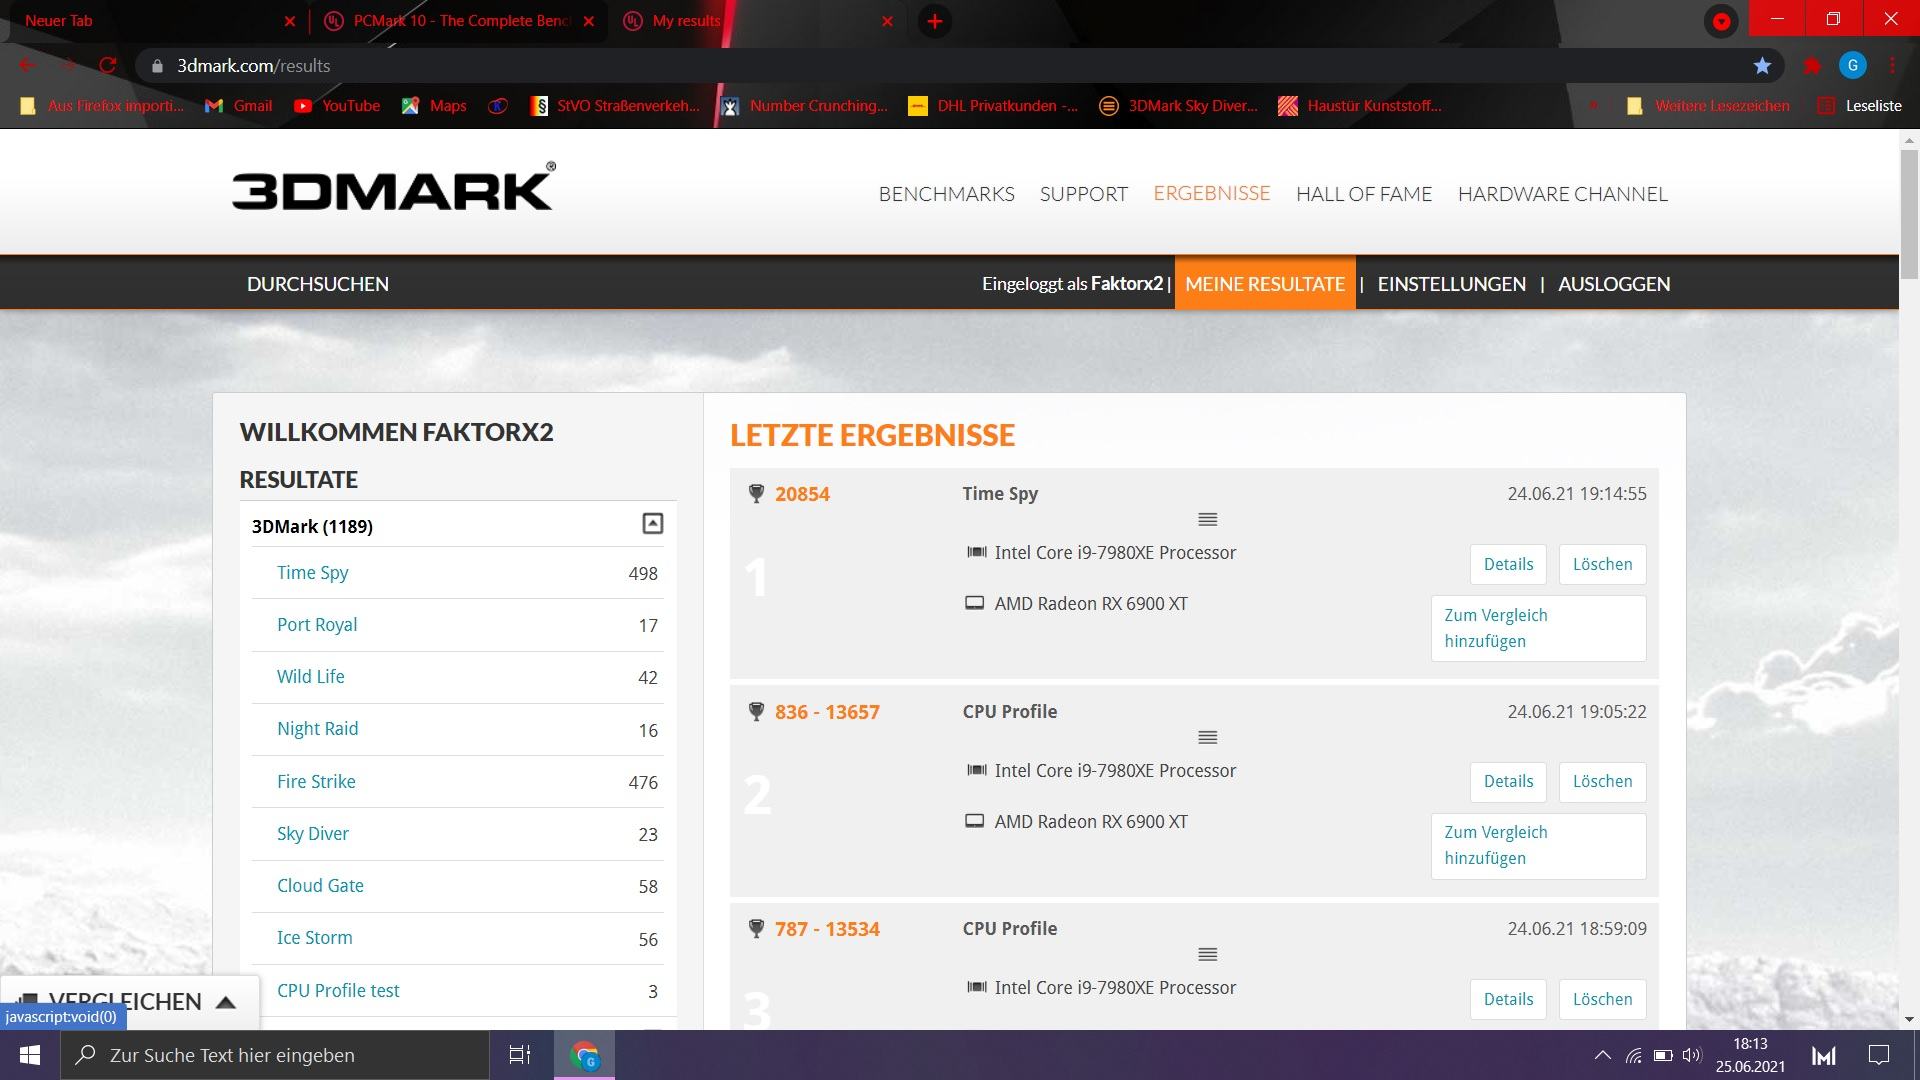The height and width of the screenshot is (1080, 1920).
Task: Open Chrome extensions puzzle icon
Action: point(1811,66)
